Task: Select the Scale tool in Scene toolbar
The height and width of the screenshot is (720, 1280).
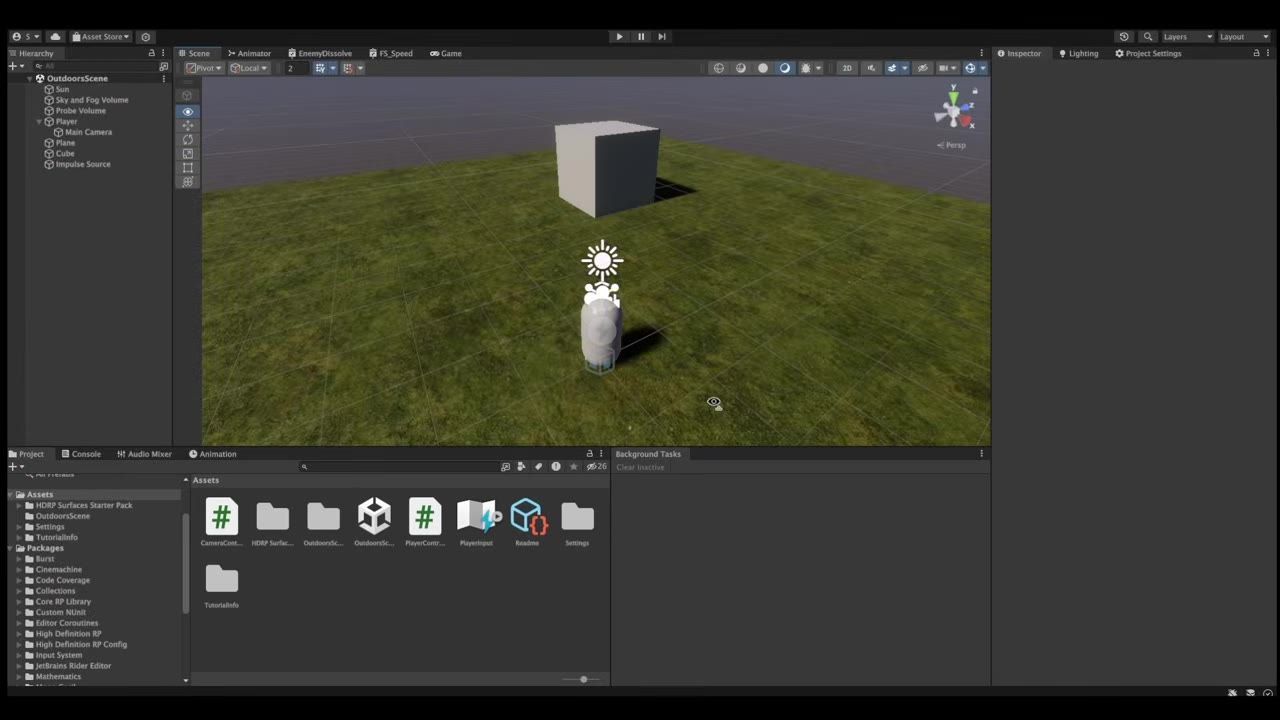Action: coord(188,154)
